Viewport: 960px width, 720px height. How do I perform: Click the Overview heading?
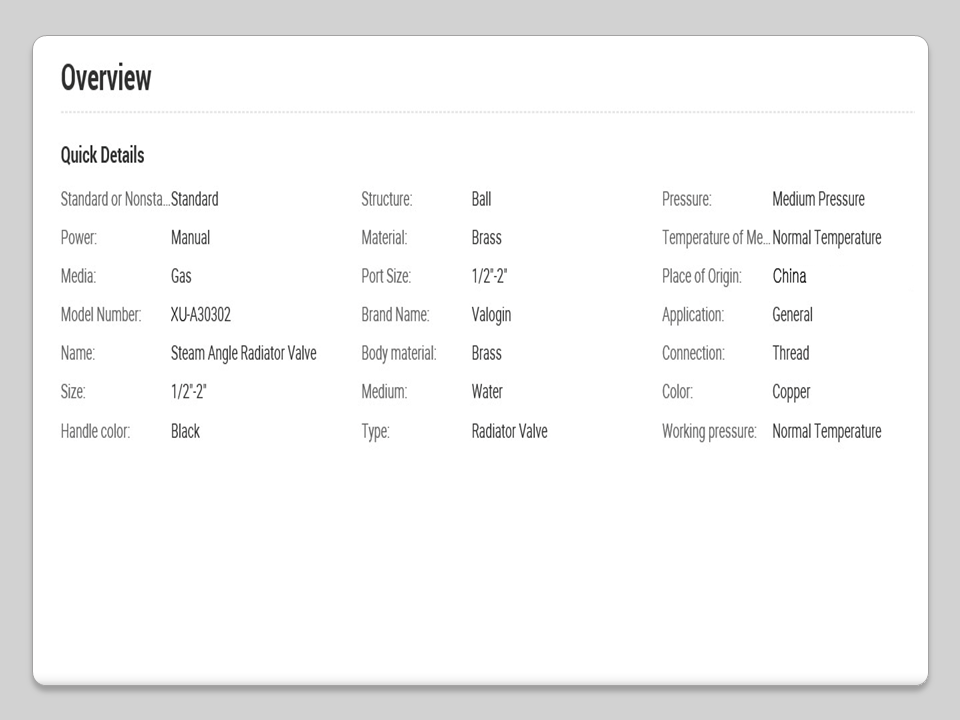tap(106, 78)
